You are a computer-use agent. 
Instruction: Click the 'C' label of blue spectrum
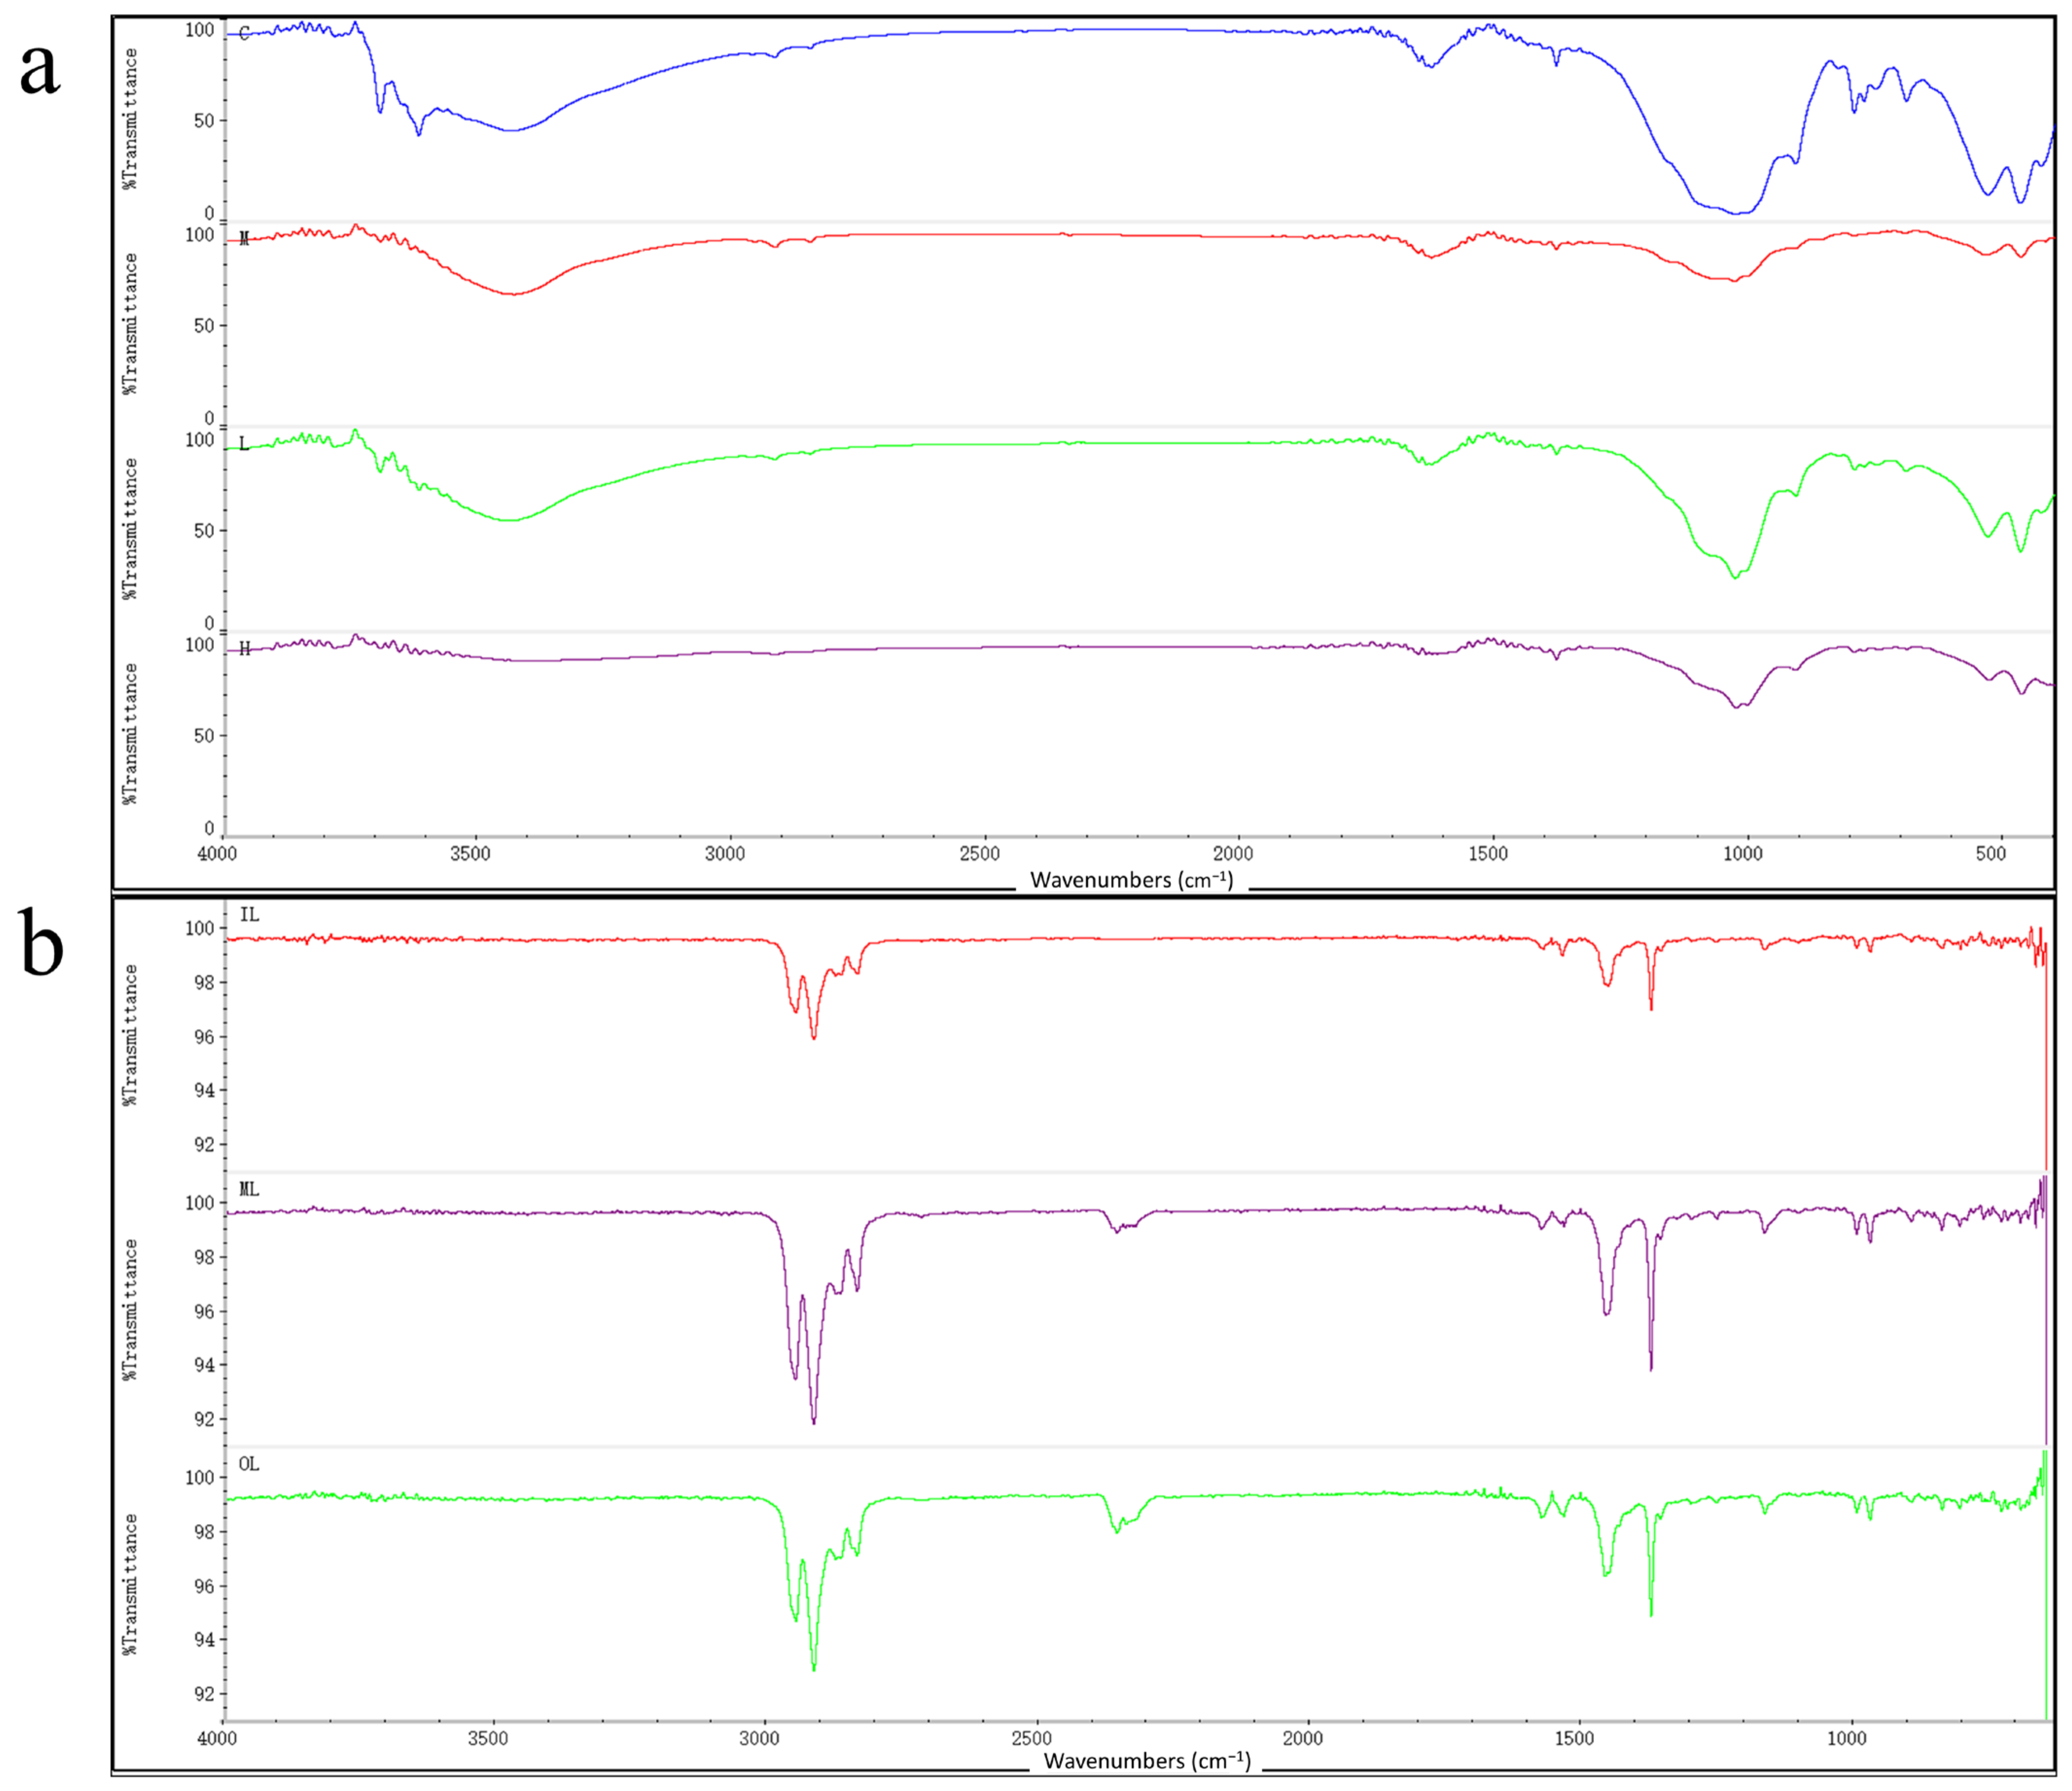coord(244,34)
